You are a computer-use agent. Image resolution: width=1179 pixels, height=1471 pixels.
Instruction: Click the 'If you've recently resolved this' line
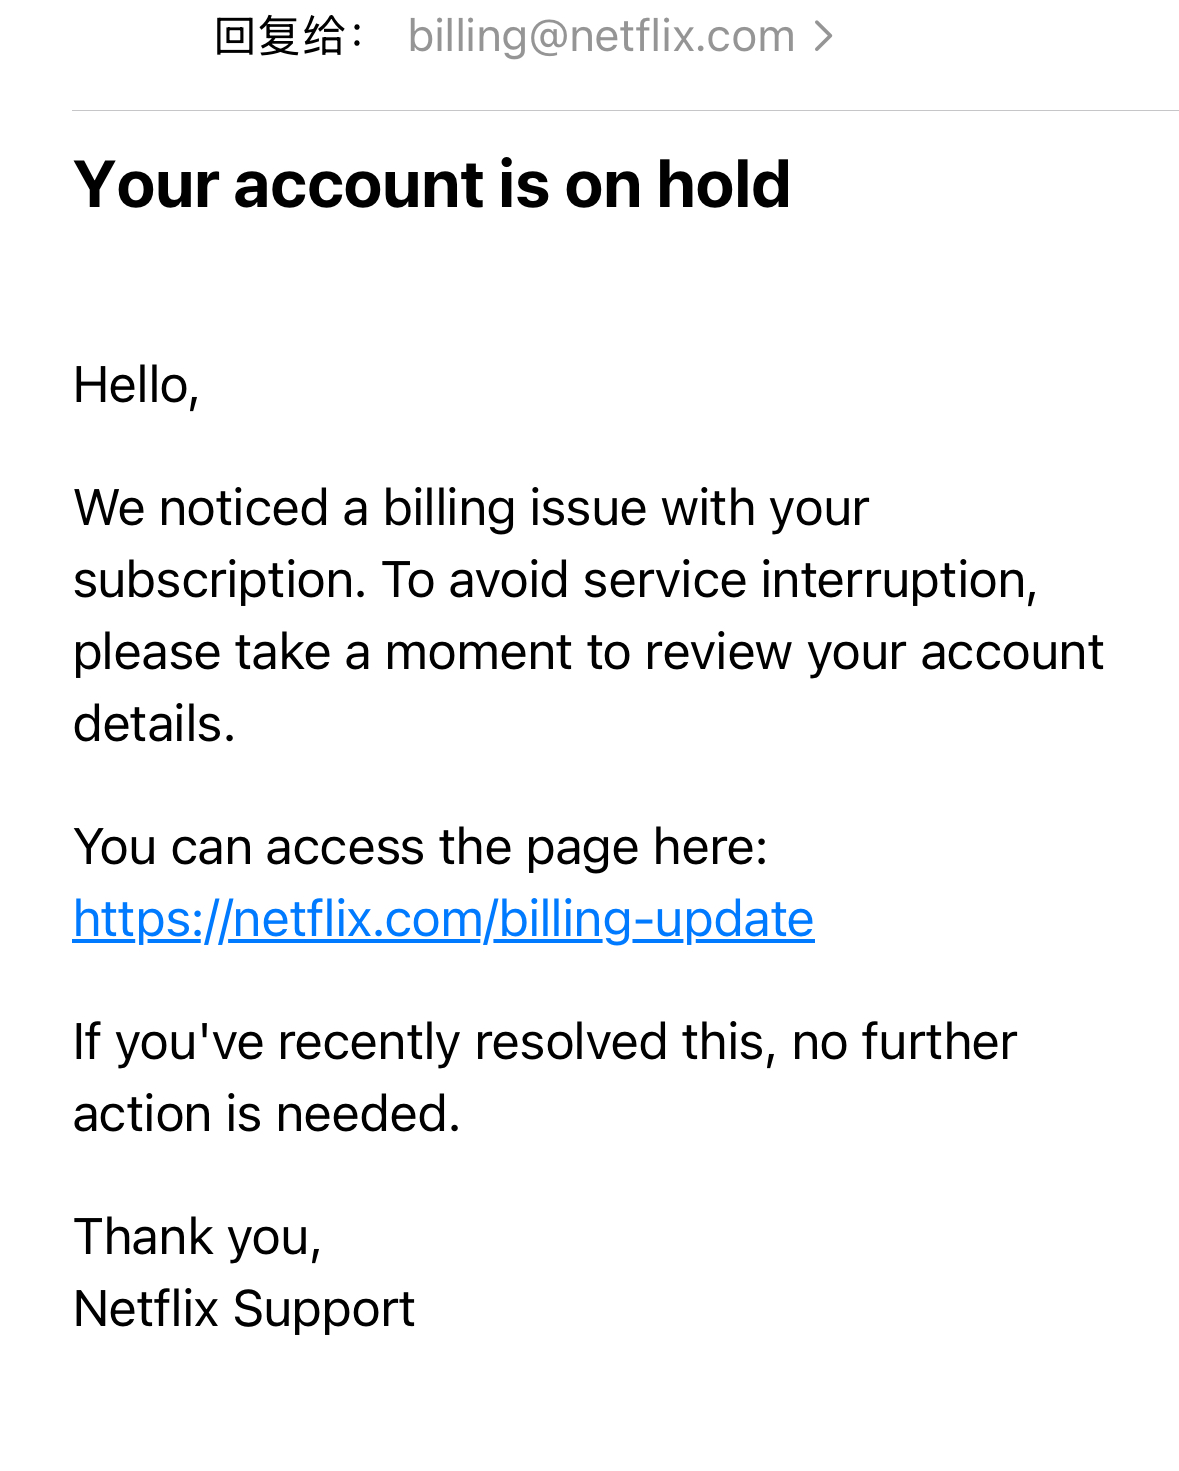tap(545, 1042)
